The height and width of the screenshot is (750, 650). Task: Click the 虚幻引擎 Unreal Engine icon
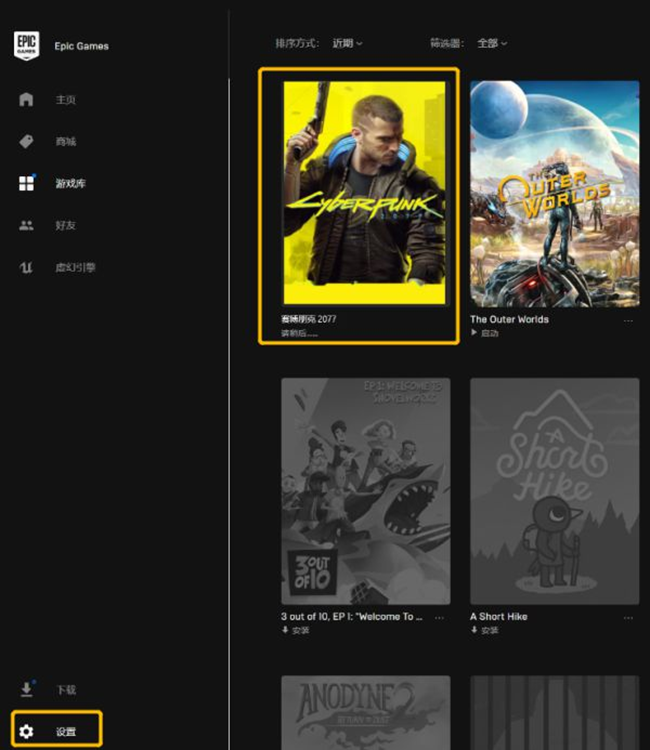26,267
